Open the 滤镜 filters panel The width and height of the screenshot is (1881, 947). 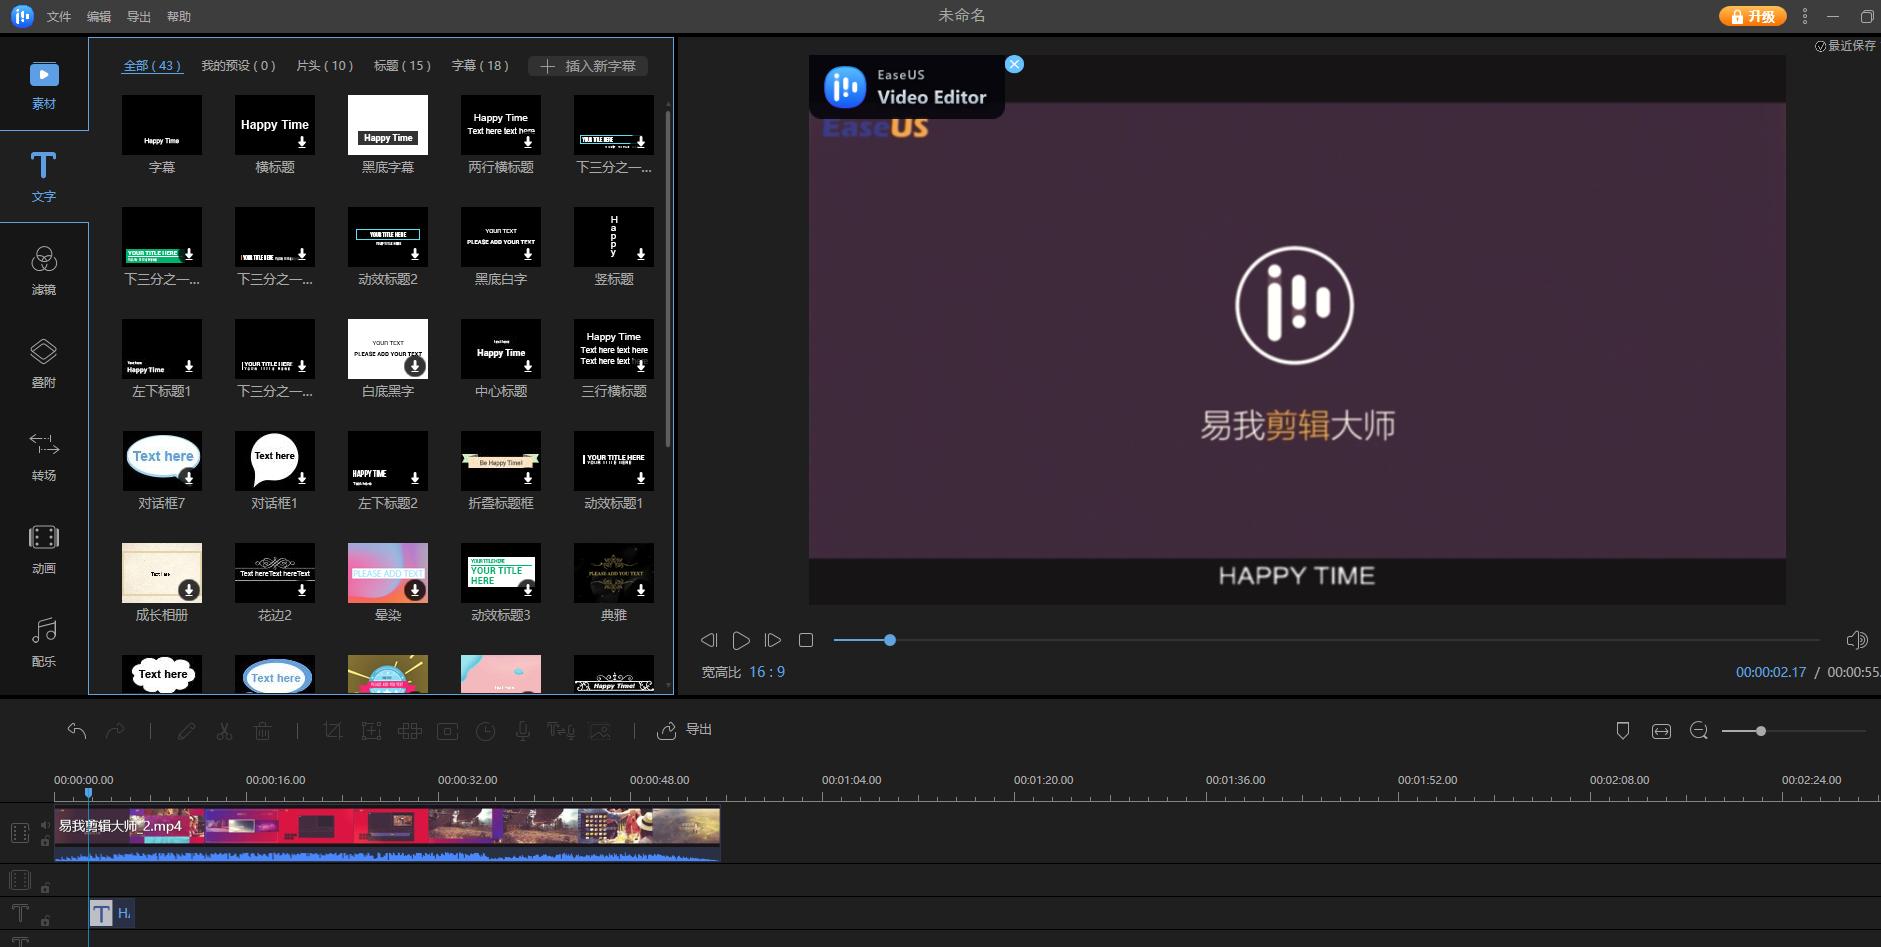[43, 272]
